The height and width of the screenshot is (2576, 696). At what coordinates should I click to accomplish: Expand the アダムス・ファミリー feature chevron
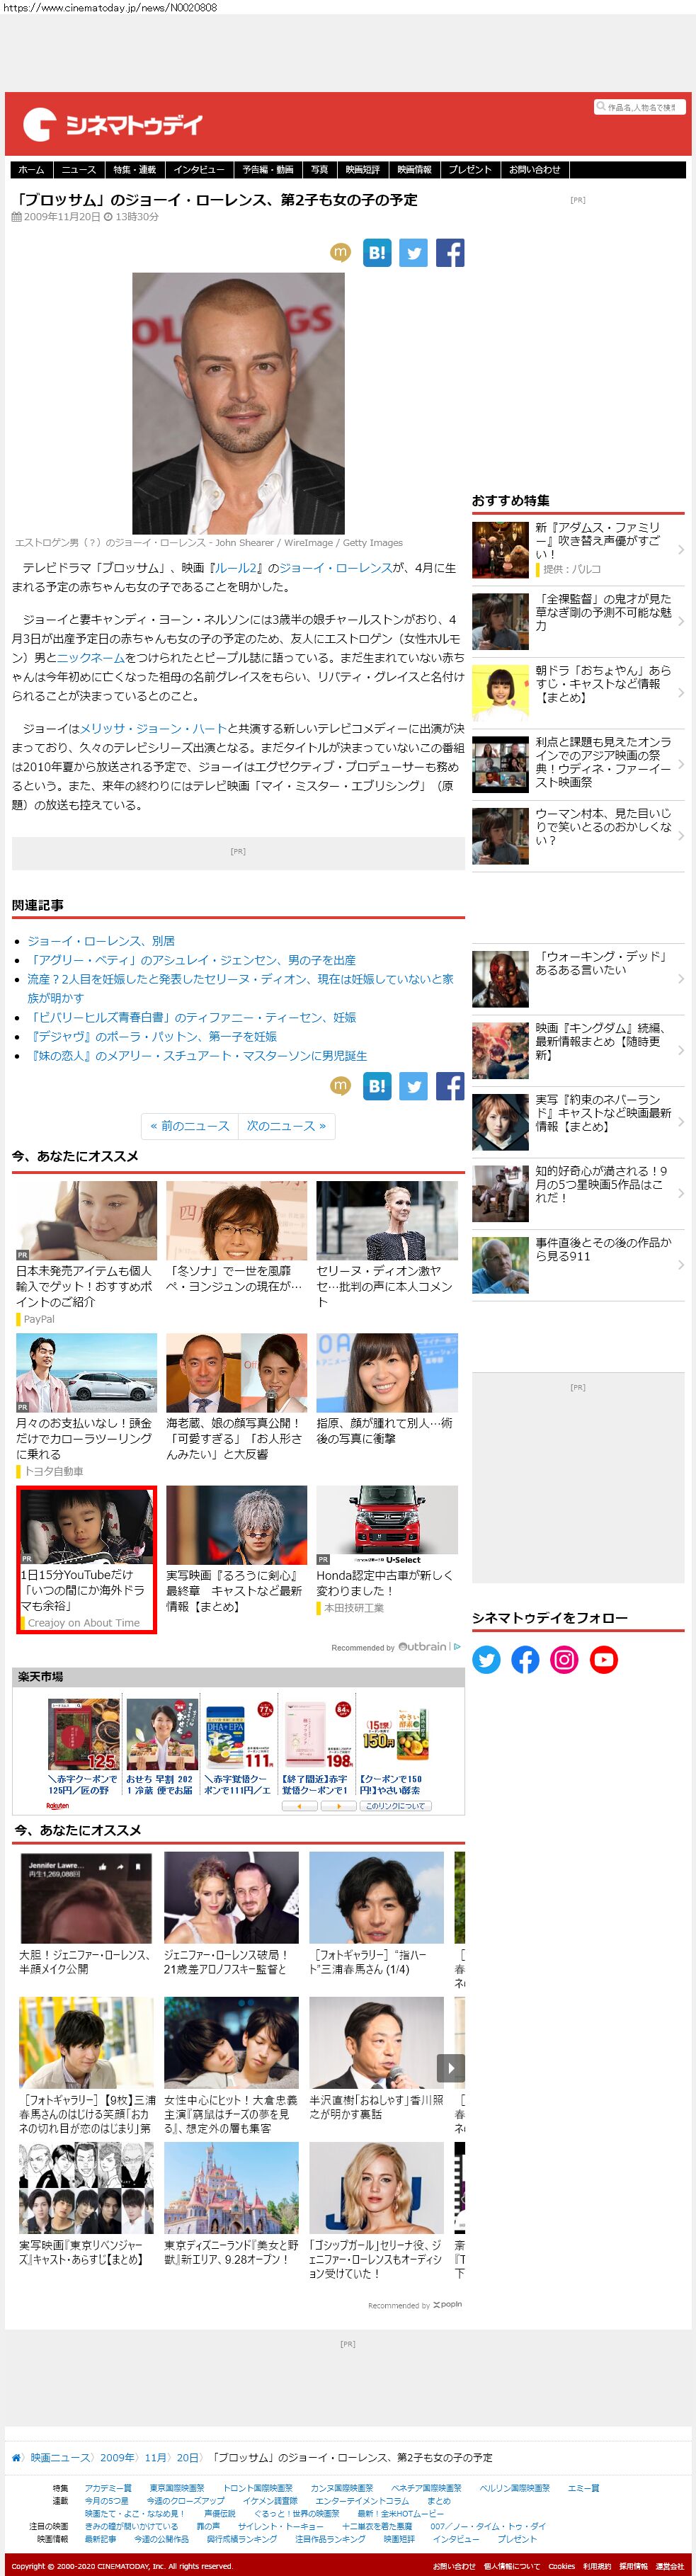(681, 549)
